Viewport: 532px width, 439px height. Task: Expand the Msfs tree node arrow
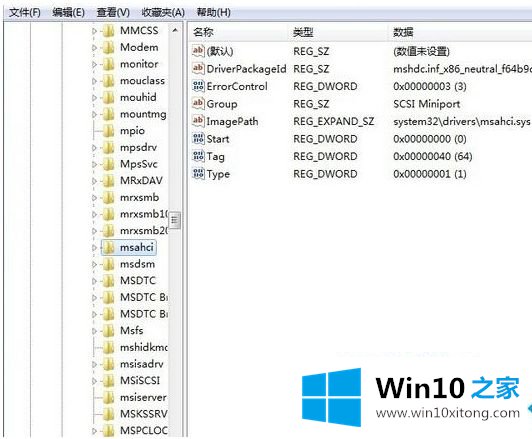94,331
